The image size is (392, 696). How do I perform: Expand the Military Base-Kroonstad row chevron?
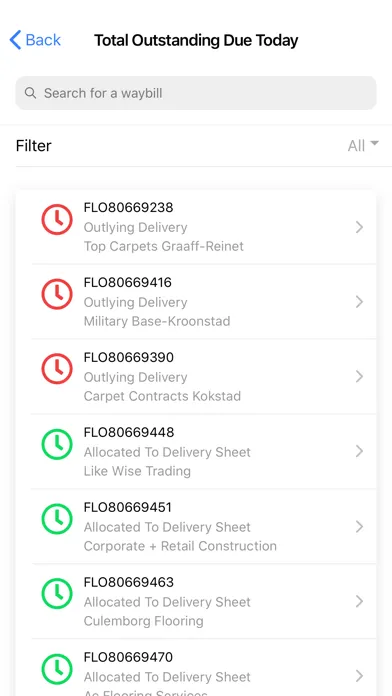tap(359, 302)
